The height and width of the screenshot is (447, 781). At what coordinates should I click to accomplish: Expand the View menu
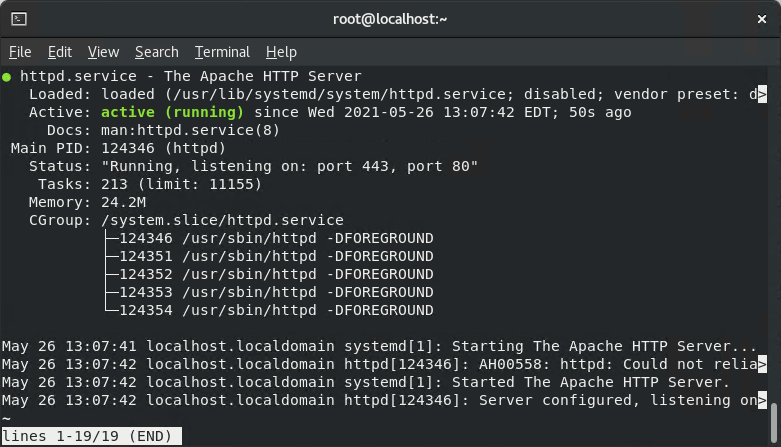coord(103,52)
